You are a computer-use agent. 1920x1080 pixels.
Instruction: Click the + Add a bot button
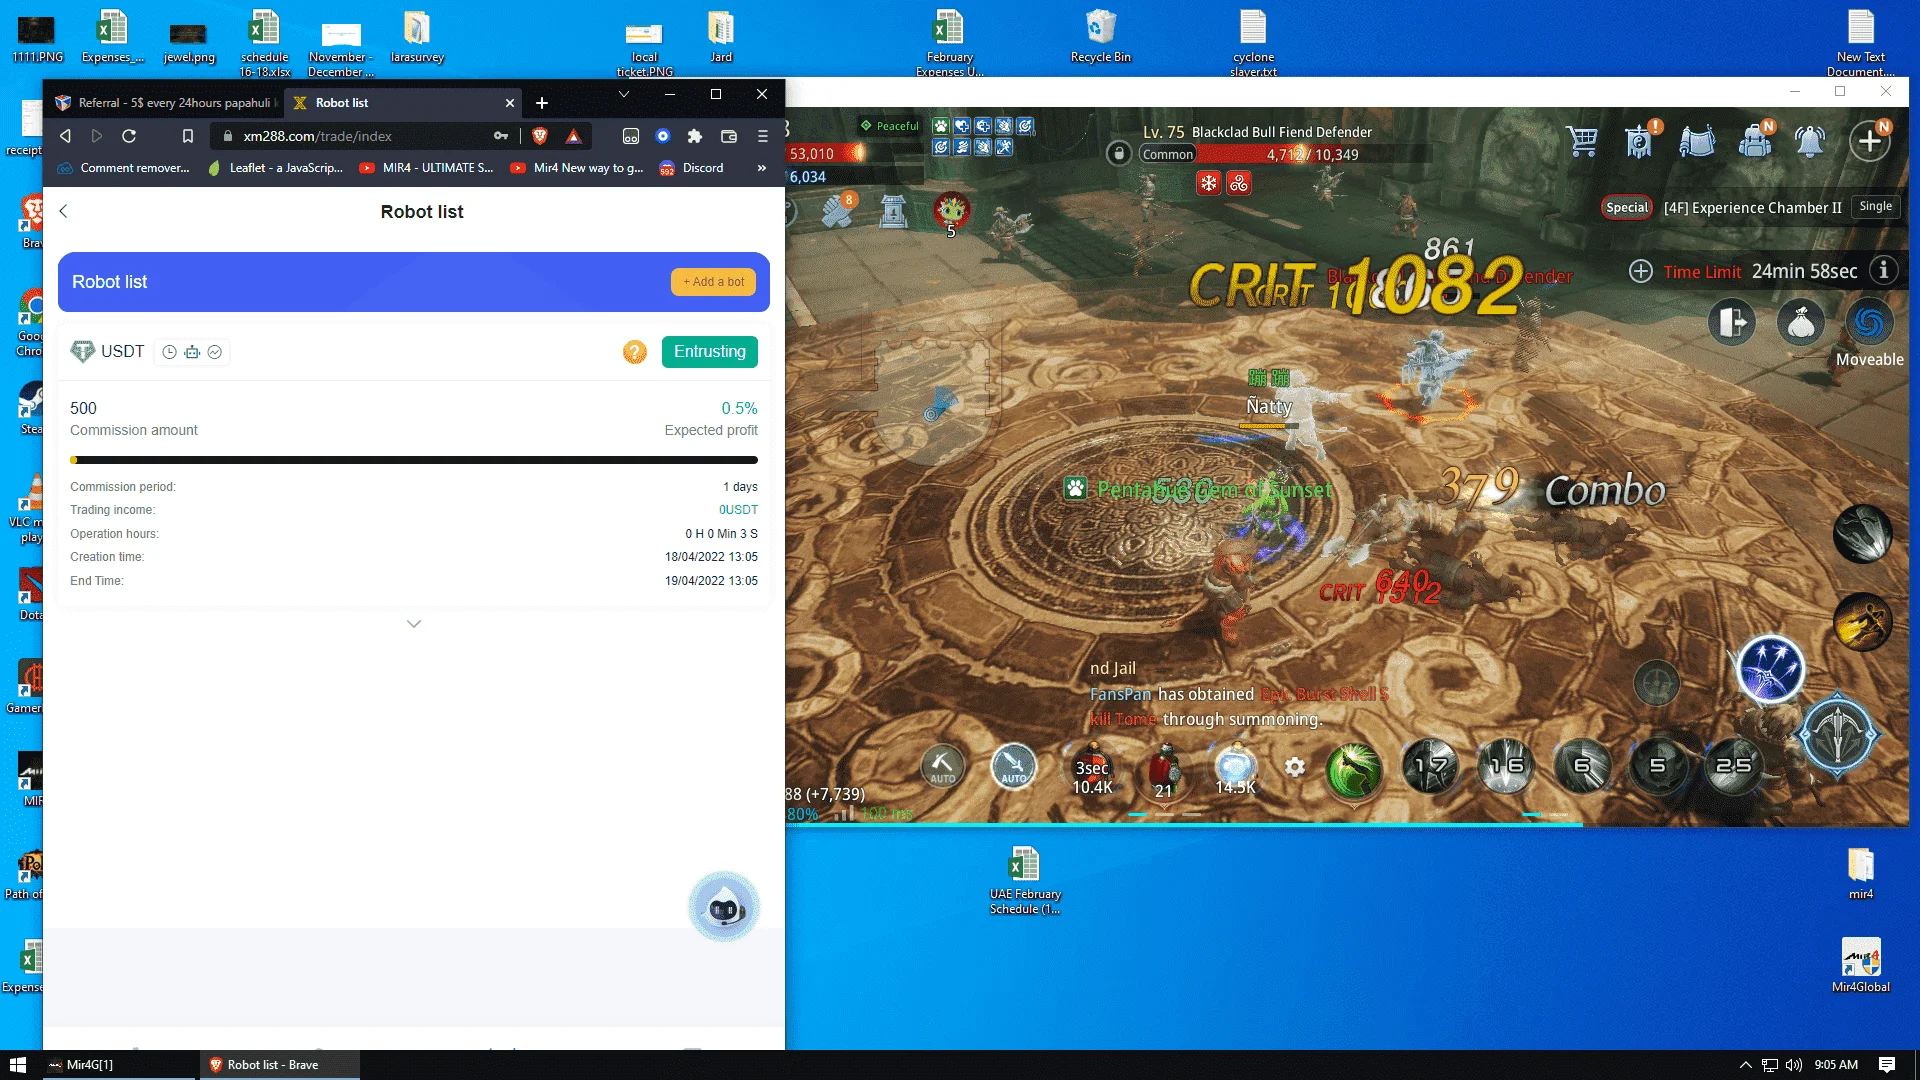pyautogui.click(x=713, y=282)
